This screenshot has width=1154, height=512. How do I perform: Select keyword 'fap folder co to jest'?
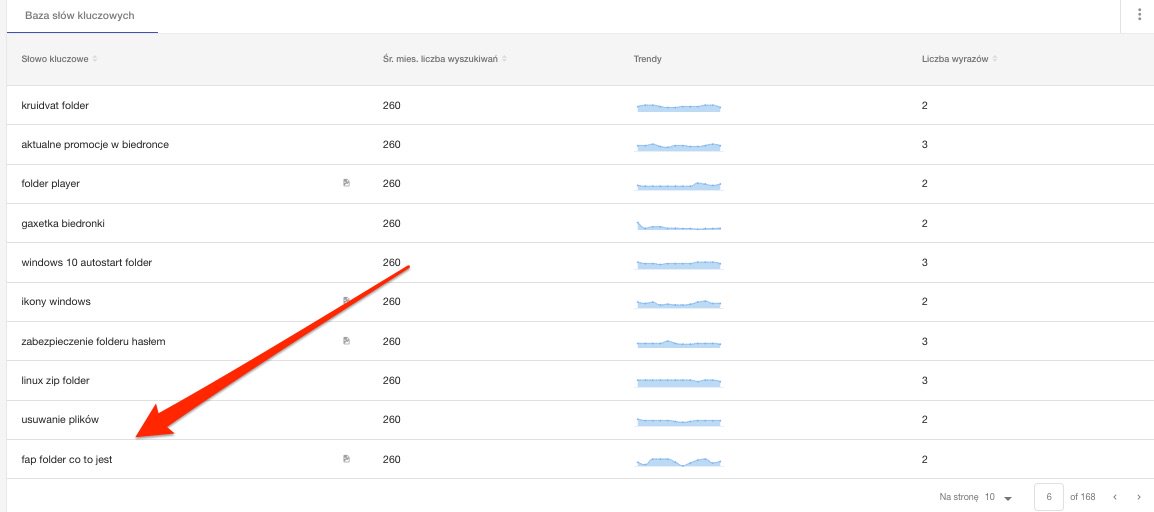click(x=67, y=460)
